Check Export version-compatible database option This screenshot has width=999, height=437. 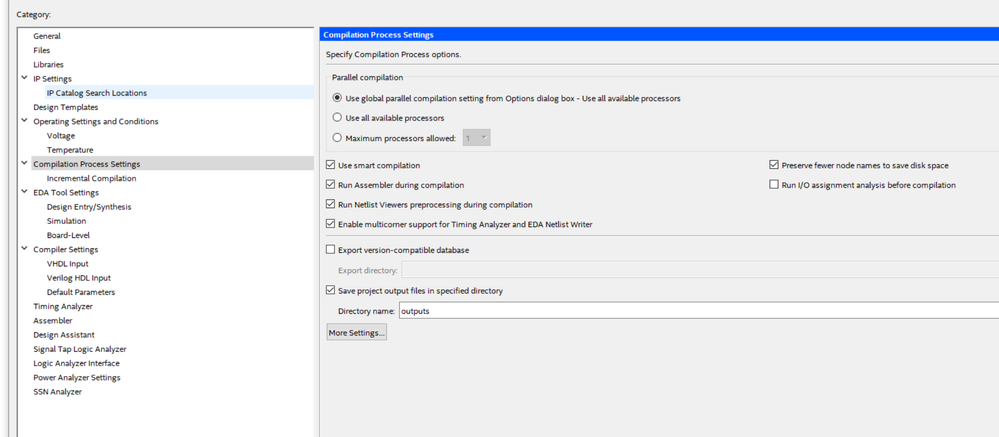pyautogui.click(x=331, y=250)
